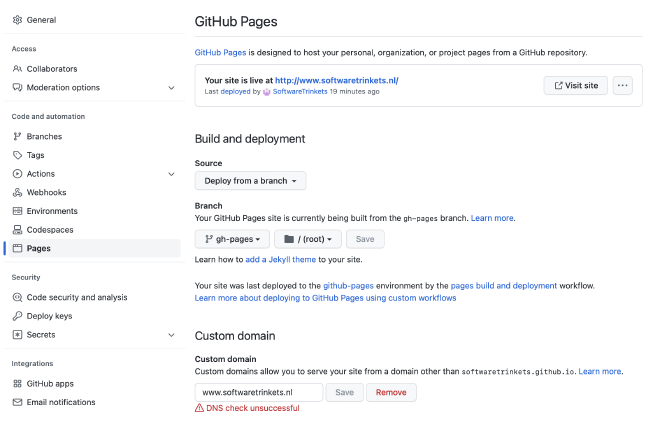The height and width of the screenshot is (422, 660).
Task: Open the gh-pages branch selector
Action: pyautogui.click(x=232, y=239)
